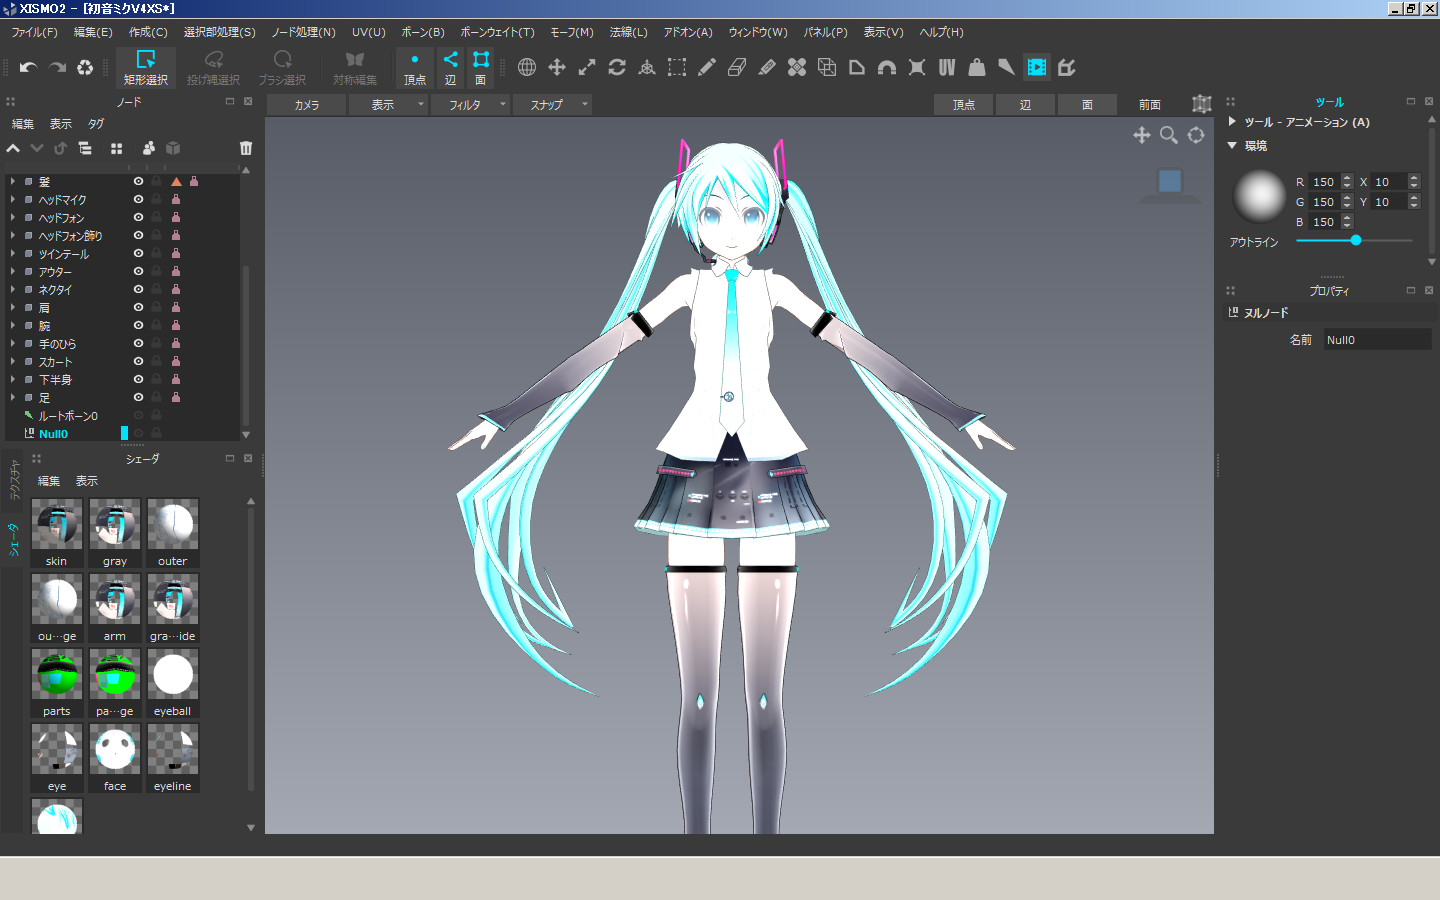The width and height of the screenshot is (1440, 900).
Task: Click the Undo arrow icon
Action: click(28, 67)
